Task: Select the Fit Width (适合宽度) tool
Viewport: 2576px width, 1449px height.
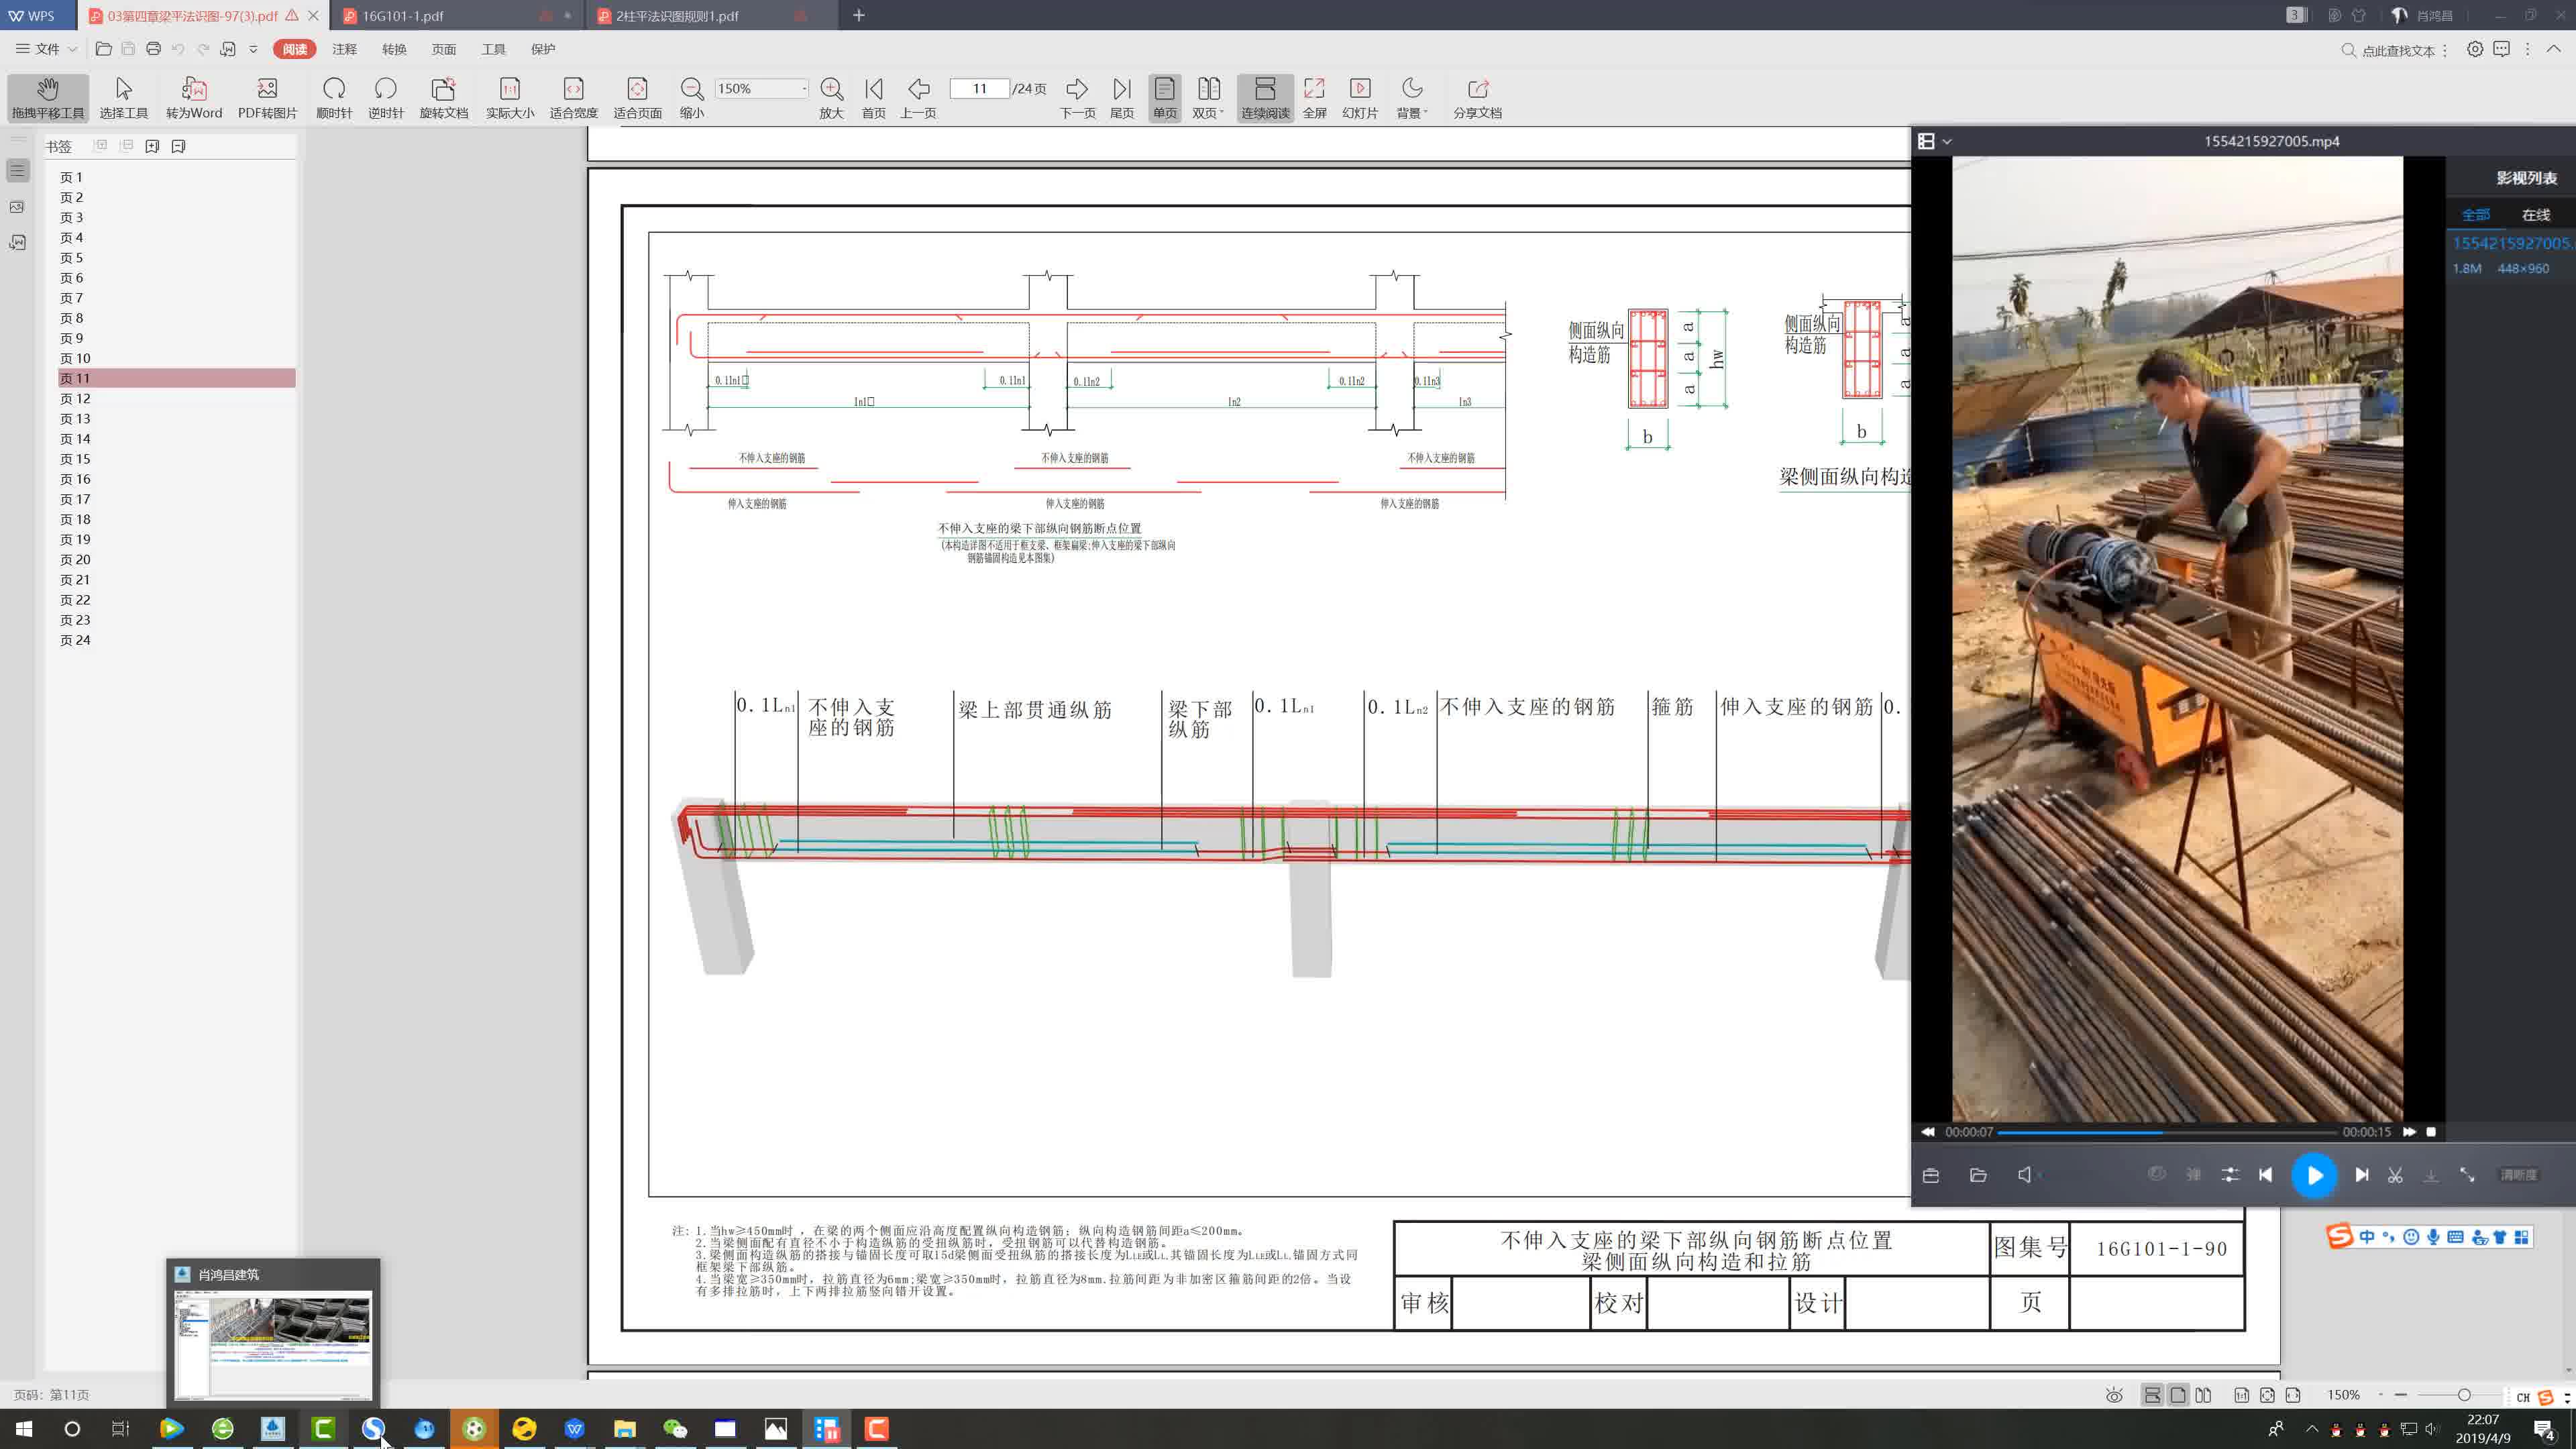Action: click(x=573, y=89)
